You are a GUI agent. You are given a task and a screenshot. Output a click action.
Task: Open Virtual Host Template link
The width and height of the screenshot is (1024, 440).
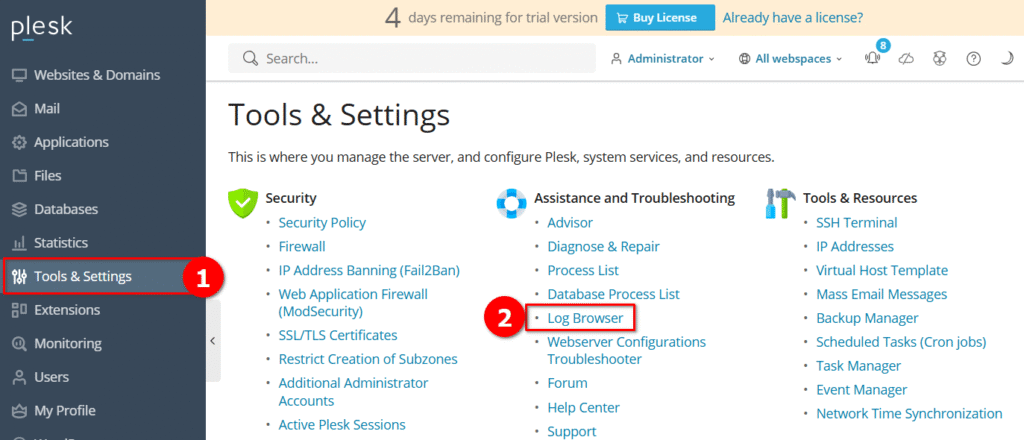882,270
